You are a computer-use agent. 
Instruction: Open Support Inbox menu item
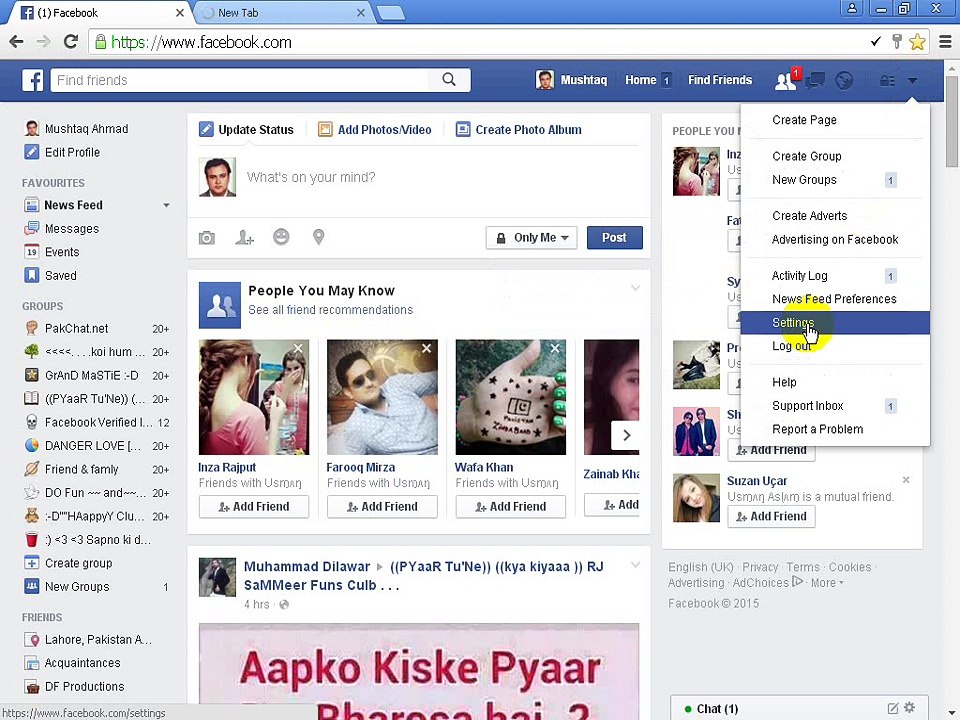pyautogui.click(x=835, y=406)
